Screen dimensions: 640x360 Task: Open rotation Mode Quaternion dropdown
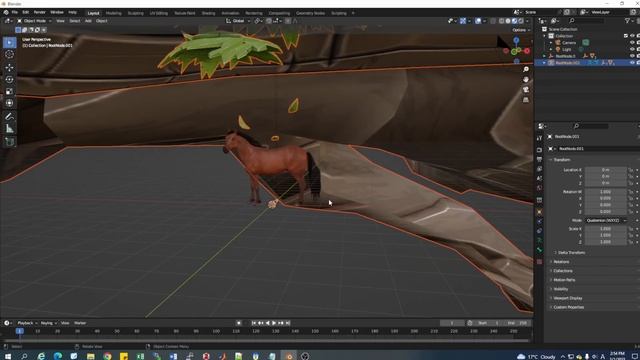[x=606, y=220]
